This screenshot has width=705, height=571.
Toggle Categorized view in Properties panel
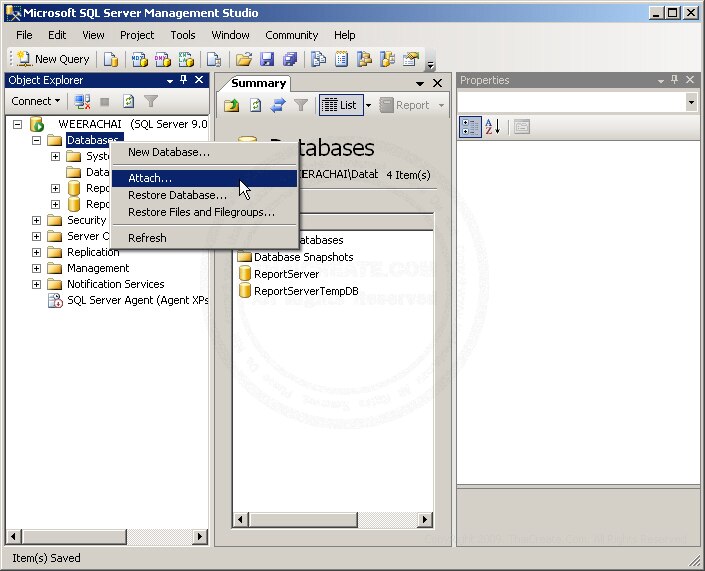[470, 127]
